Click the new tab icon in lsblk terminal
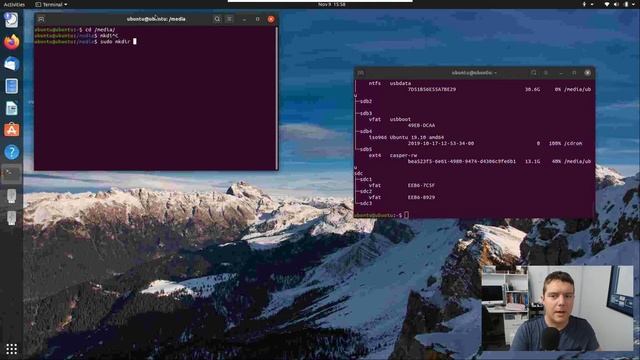Image resolution: width=640 pixels, height=360 pixels. click(x=360, y=73)
